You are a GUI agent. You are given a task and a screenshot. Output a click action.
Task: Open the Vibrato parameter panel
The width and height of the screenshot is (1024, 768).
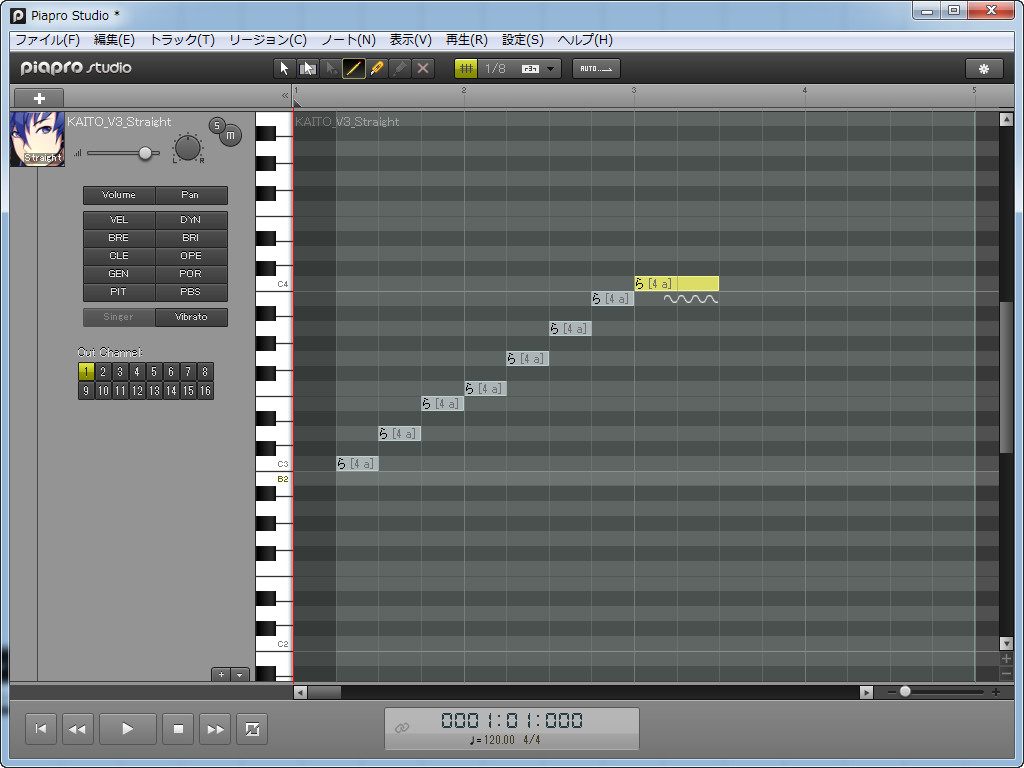coord(191,317)
